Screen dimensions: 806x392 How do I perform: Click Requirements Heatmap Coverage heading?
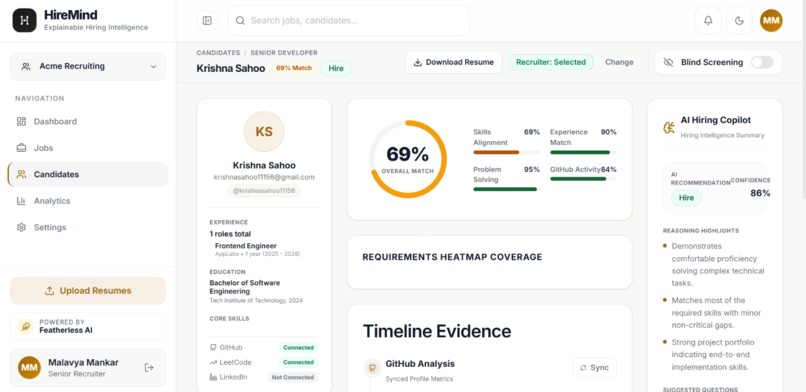tap(452, 257)
